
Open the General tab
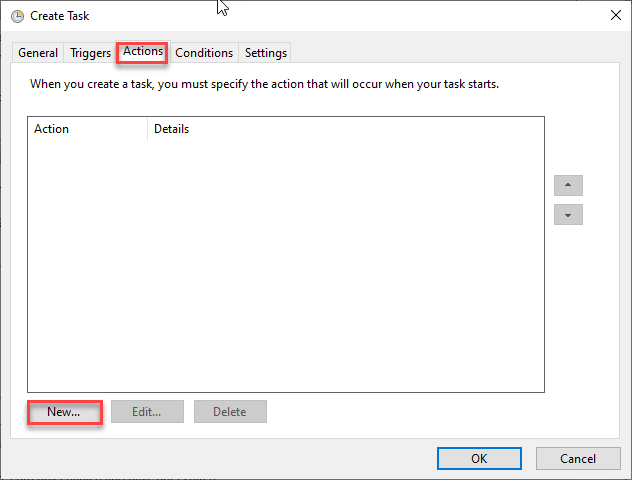(x=38, y=53)
